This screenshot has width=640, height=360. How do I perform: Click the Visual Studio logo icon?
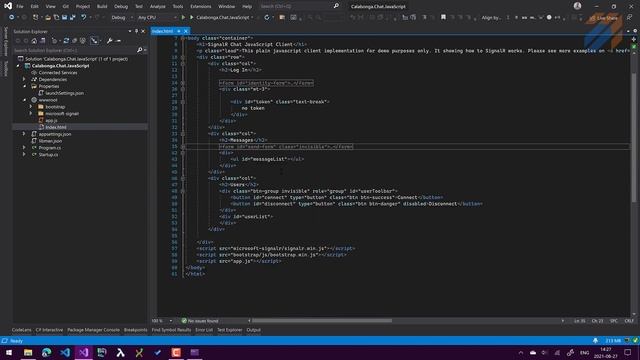8,6
